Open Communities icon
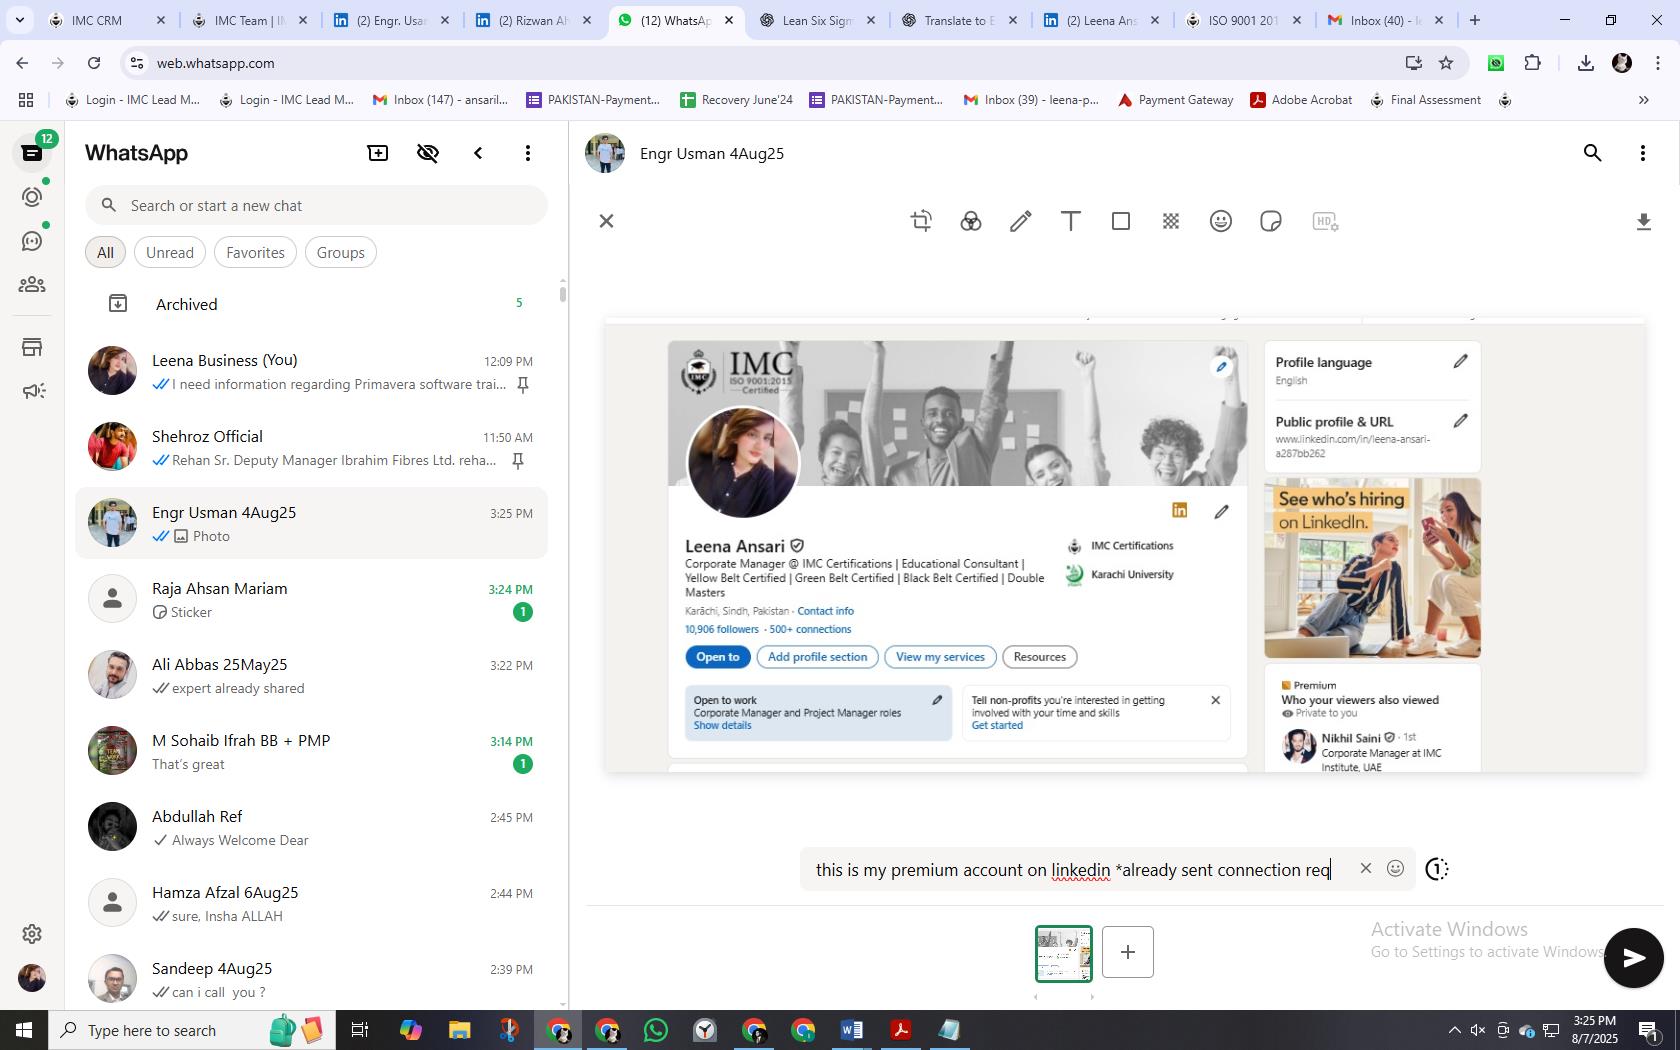 [x=32, y=285]
